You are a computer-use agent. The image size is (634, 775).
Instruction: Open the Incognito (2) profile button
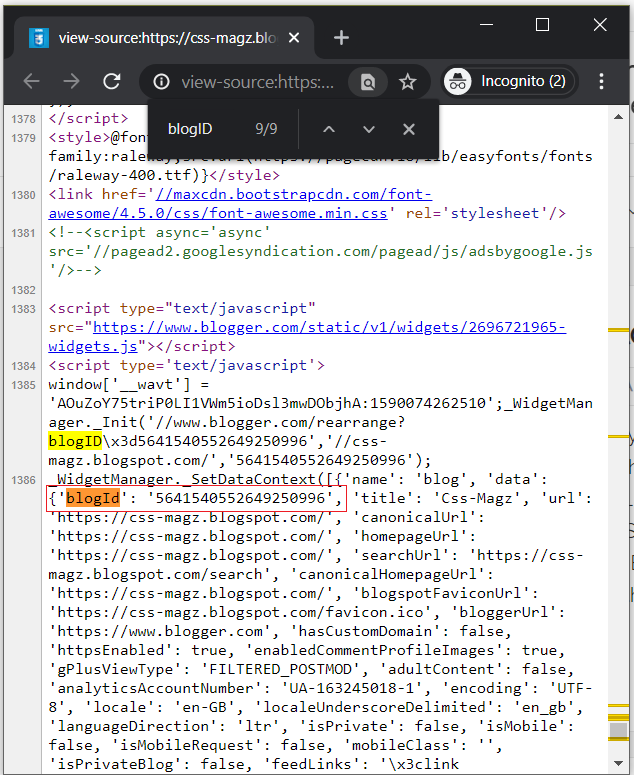coord(509,81)
